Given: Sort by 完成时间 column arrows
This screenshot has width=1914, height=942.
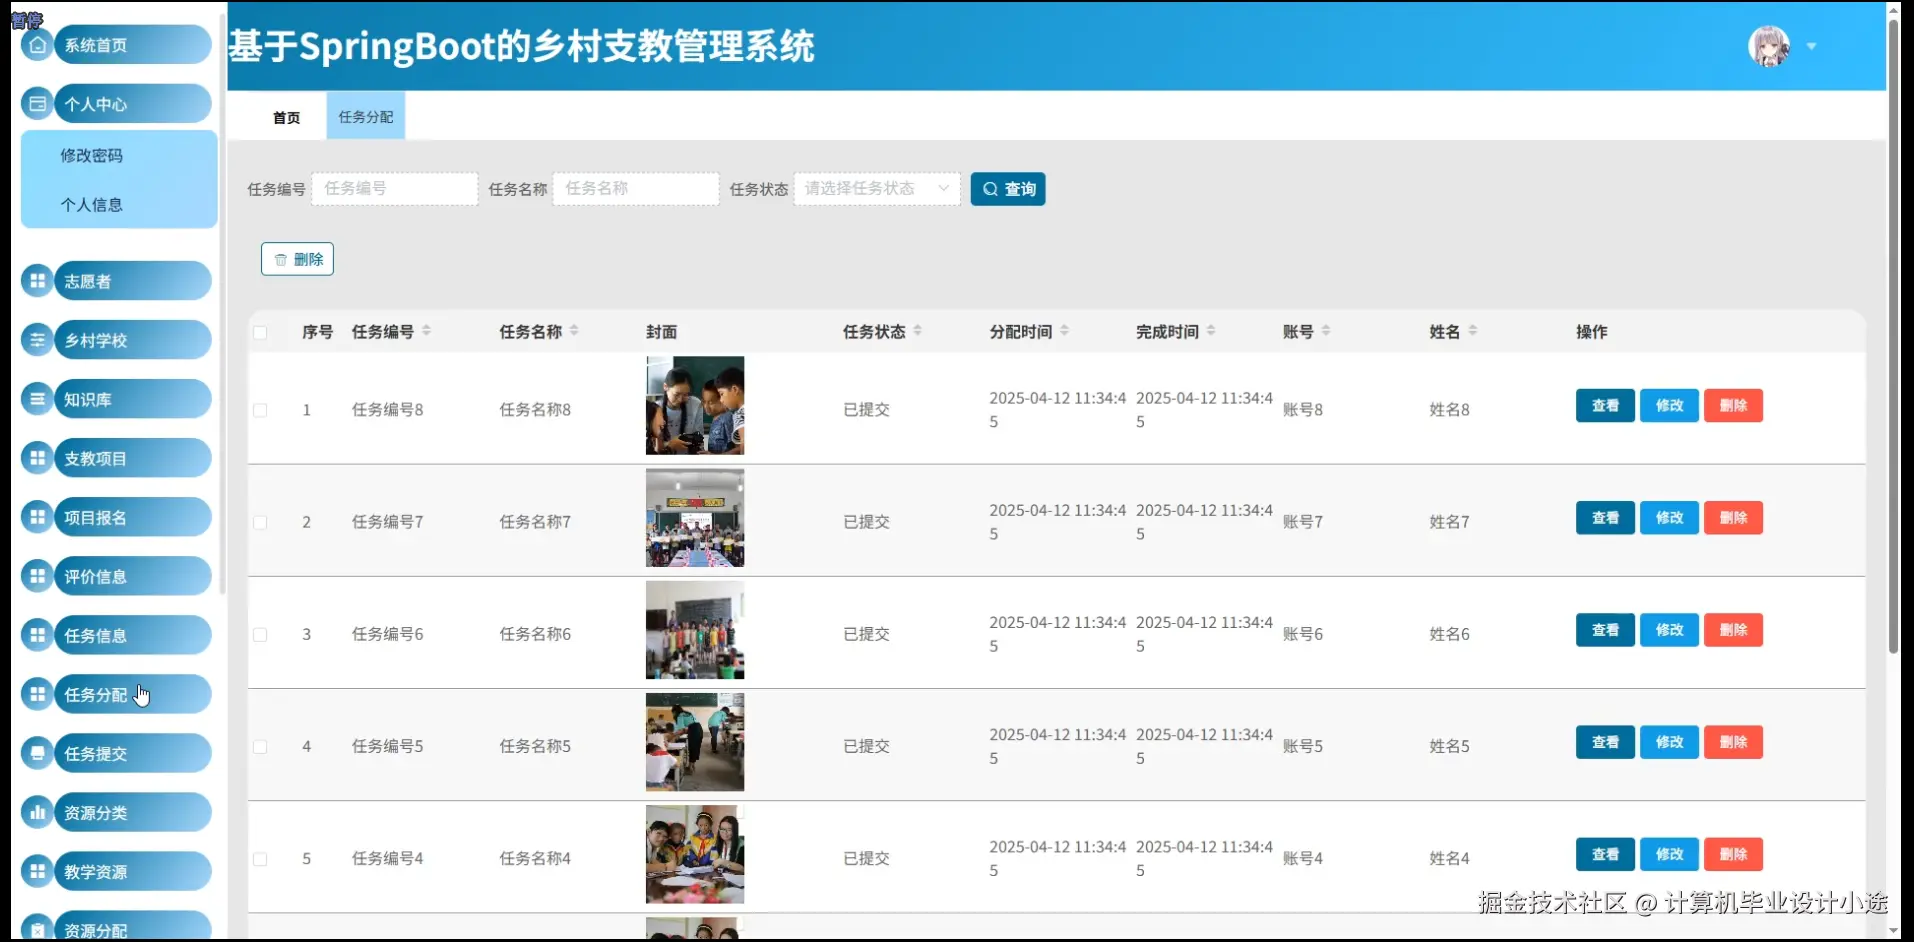Looking at the screenshot, I should [x=1211, y=331].
